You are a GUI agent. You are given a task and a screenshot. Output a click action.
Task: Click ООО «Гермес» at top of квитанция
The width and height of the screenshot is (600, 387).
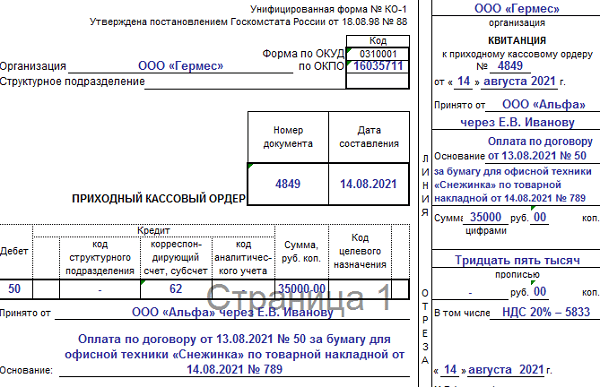(x=517, y=8)
